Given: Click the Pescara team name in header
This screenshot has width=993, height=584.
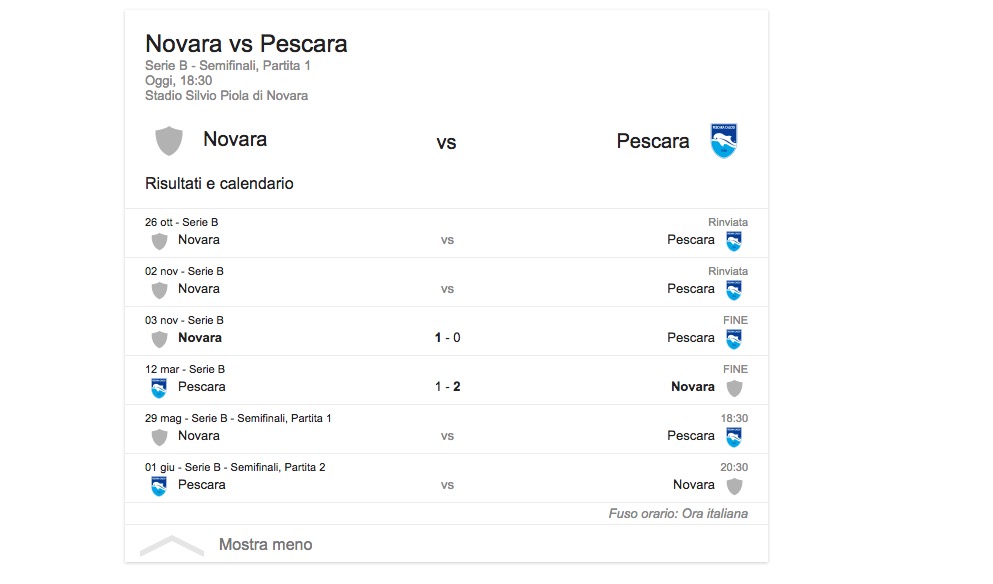Looking at the screenshot, I should point(653,142).
